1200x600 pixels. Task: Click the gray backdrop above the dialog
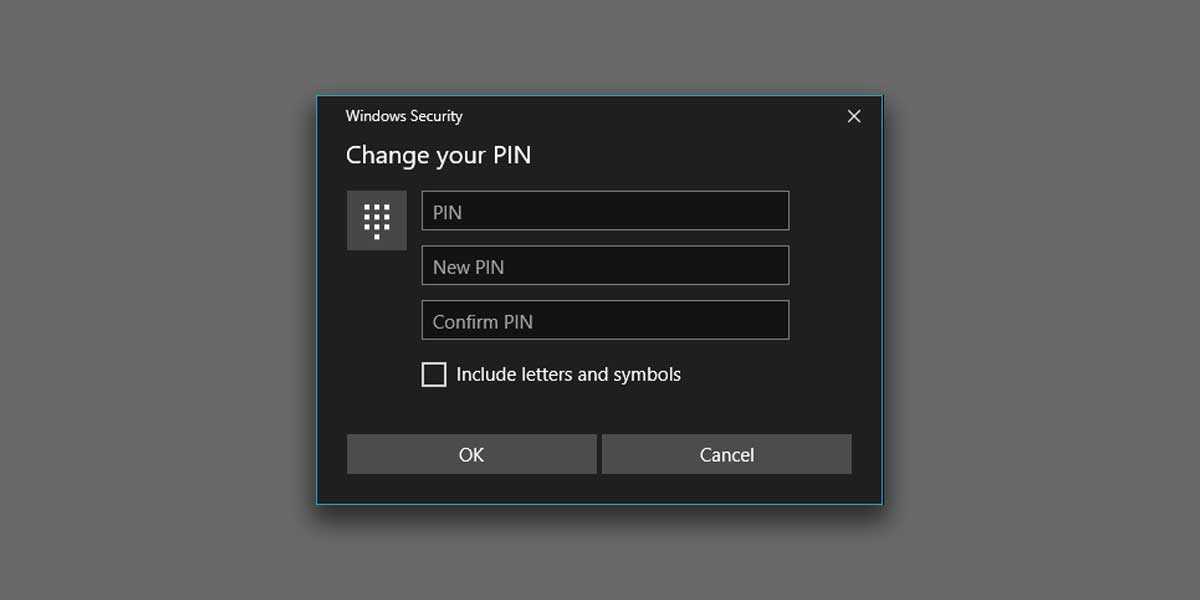pos(600,45)
